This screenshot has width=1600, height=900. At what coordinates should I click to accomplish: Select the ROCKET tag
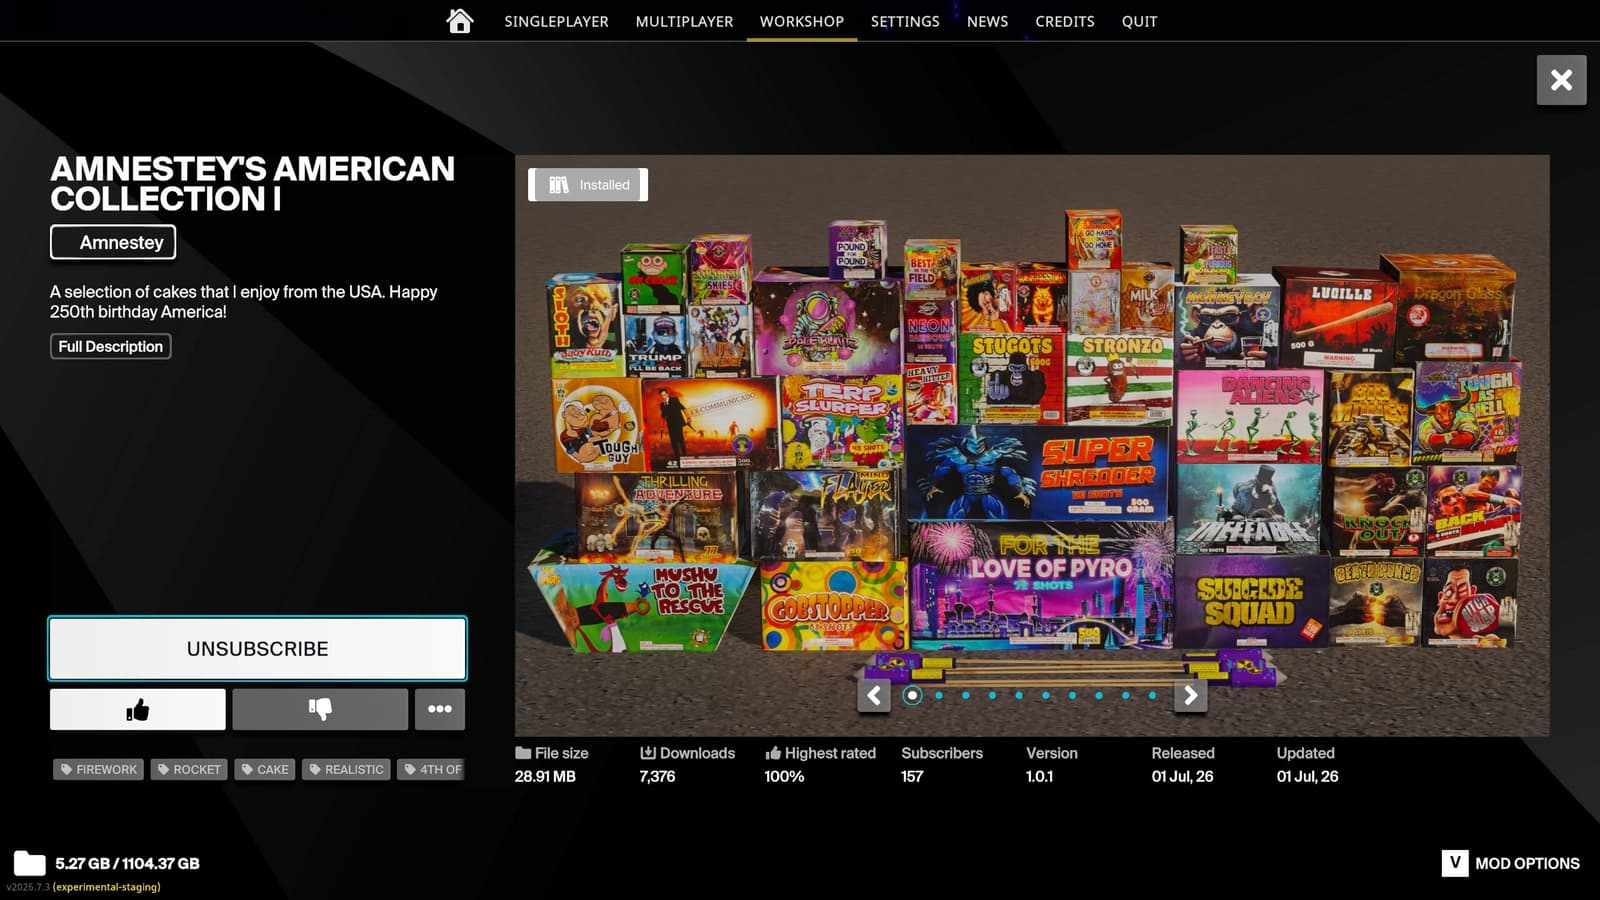click(189, 769)
